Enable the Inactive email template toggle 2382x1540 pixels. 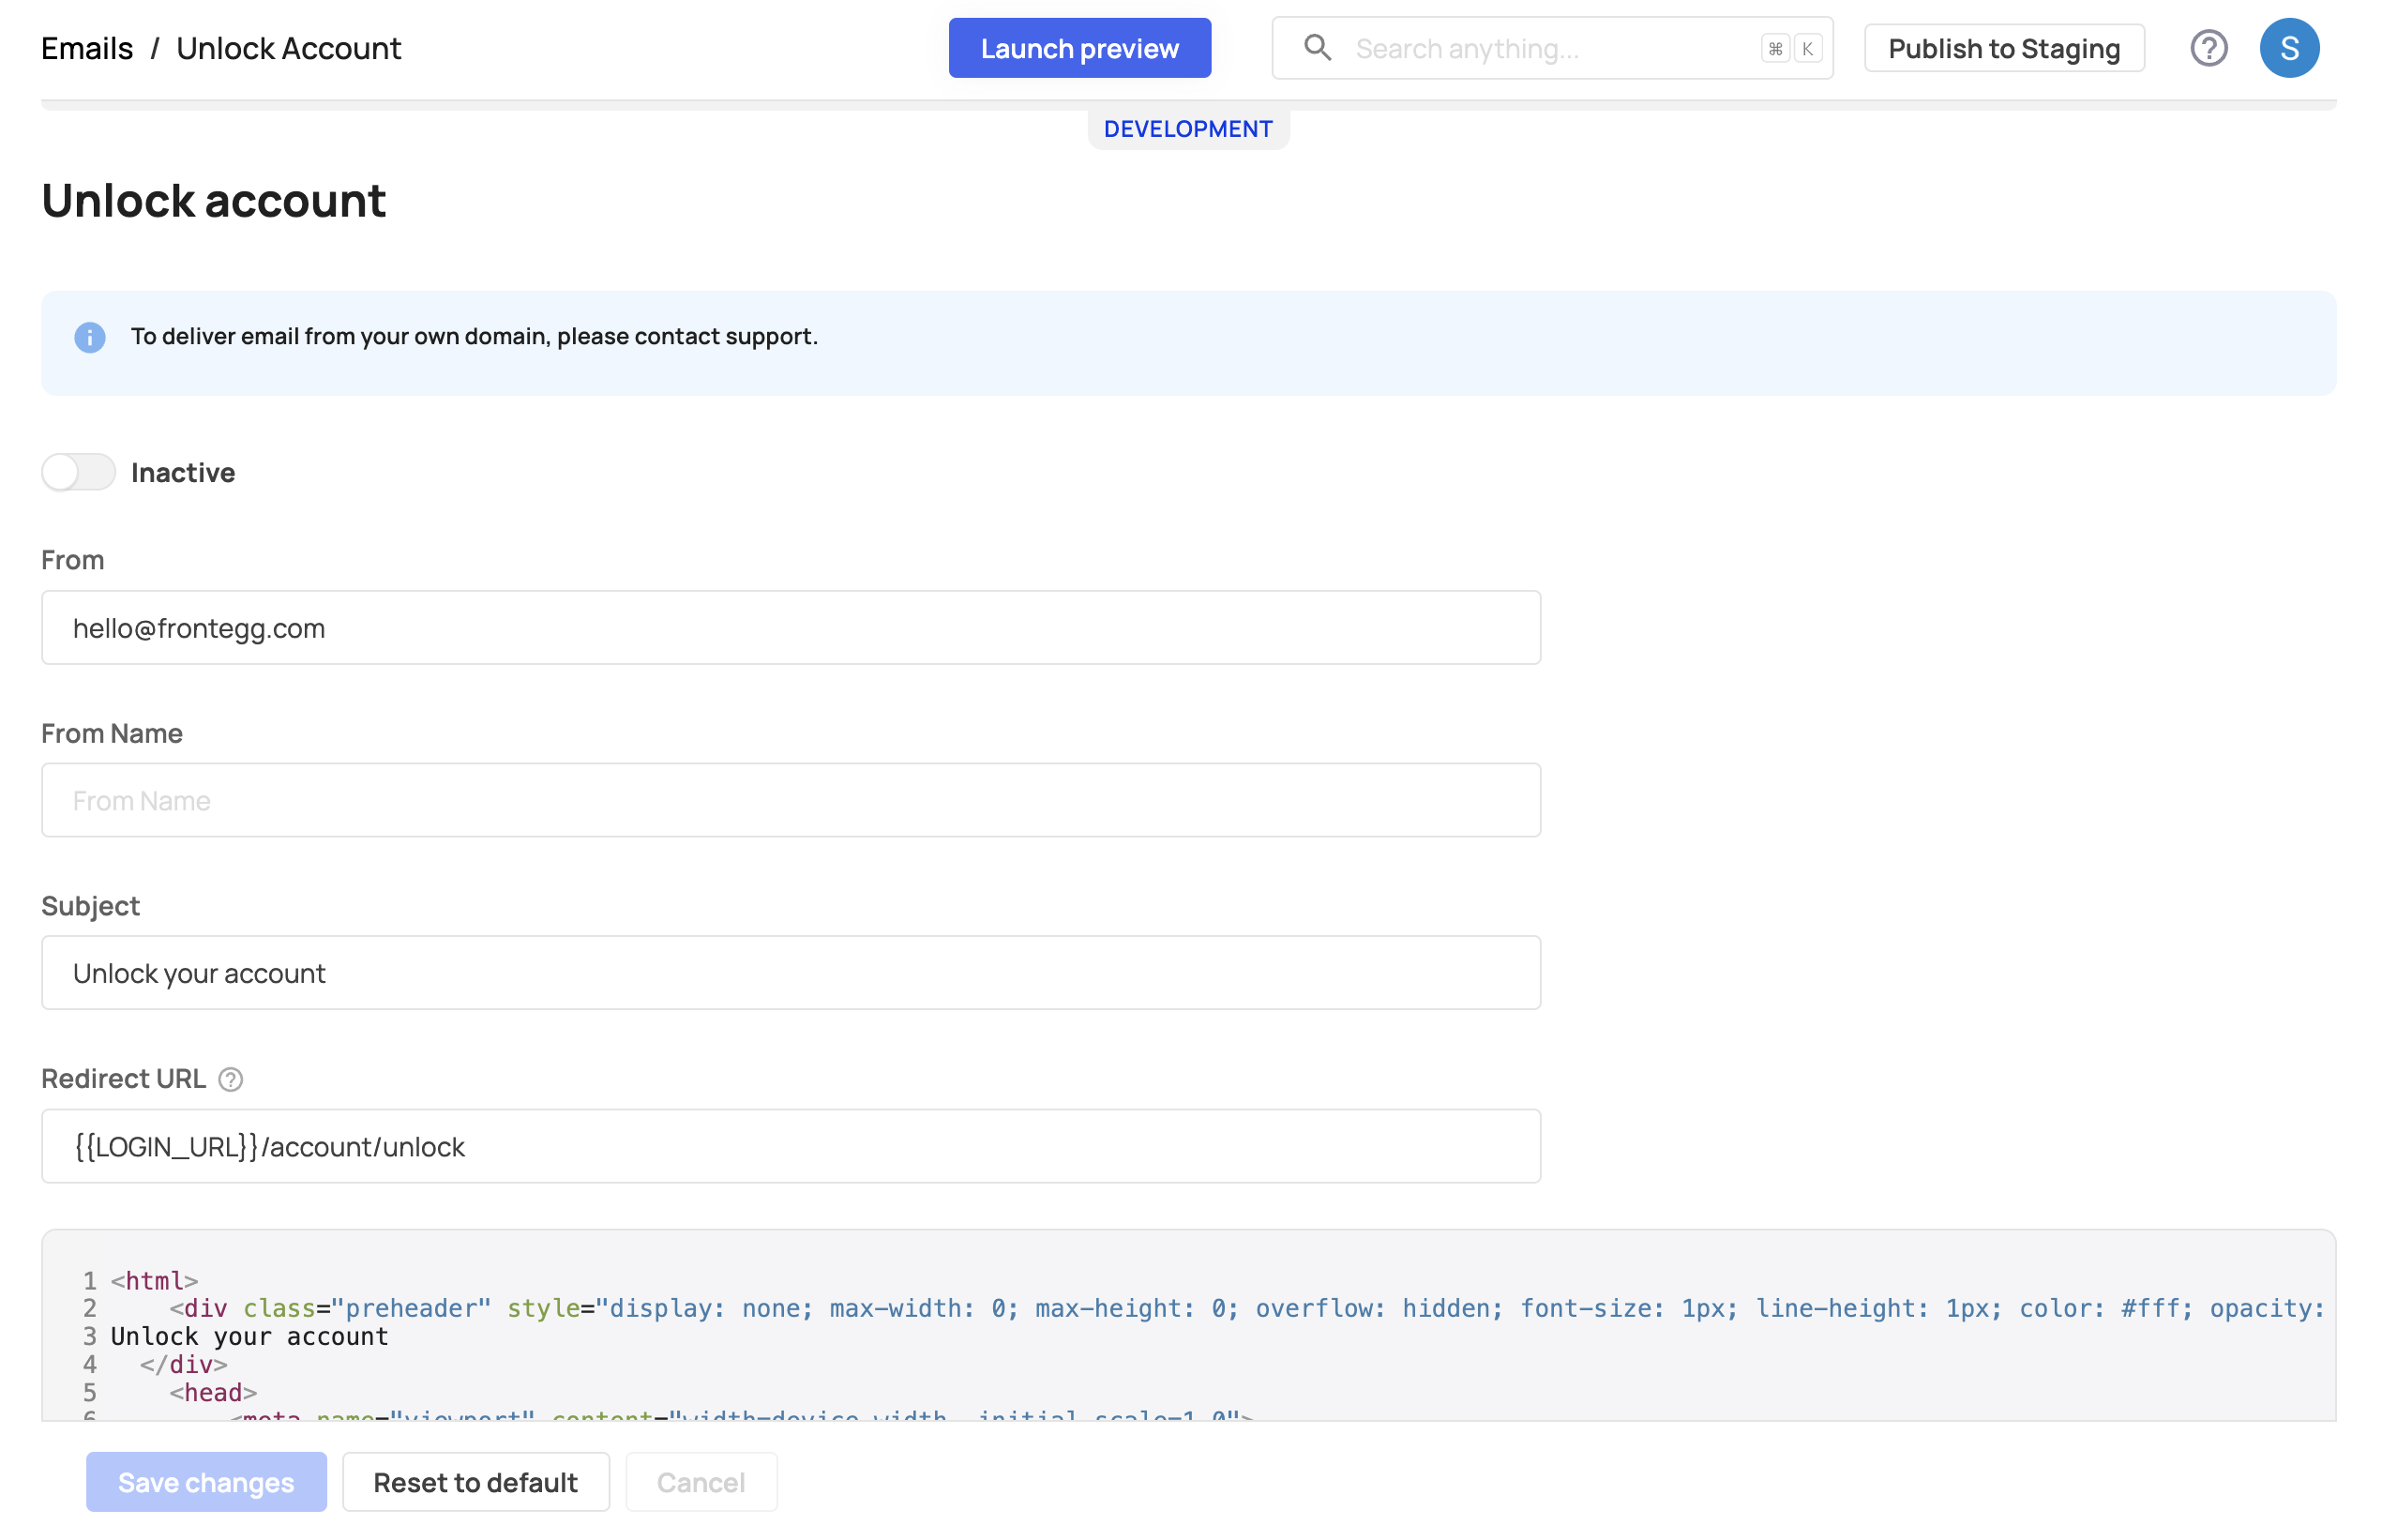tap(78, 472)
